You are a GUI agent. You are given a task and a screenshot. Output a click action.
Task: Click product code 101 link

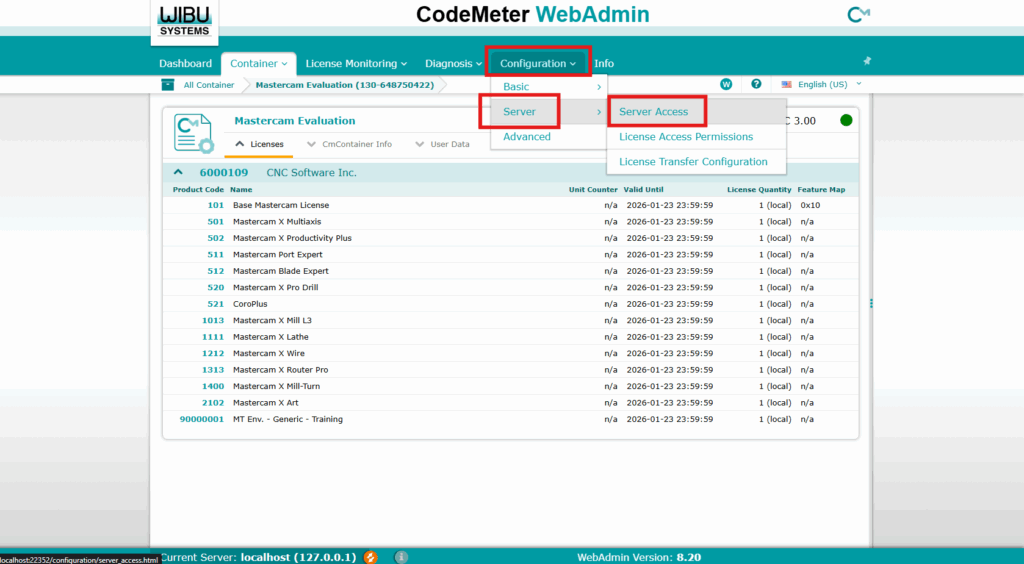(x=216, y=205)
